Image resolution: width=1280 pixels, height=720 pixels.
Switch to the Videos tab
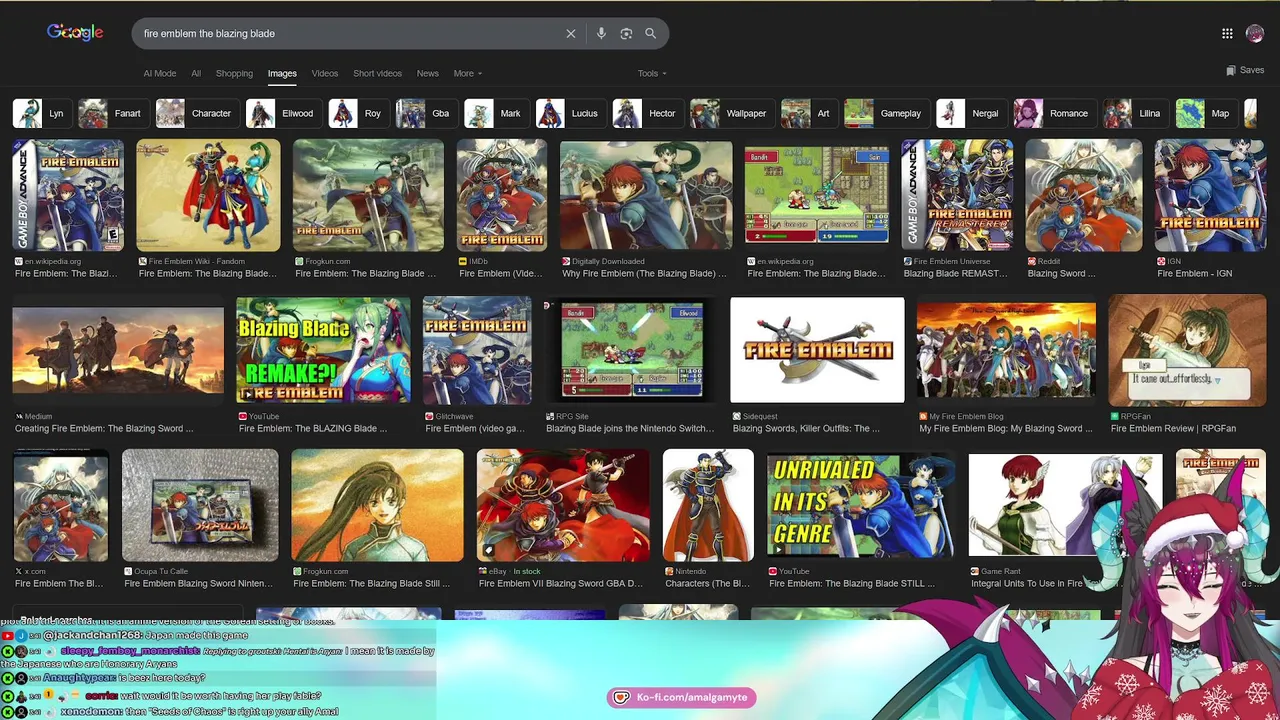coord(325,73)
